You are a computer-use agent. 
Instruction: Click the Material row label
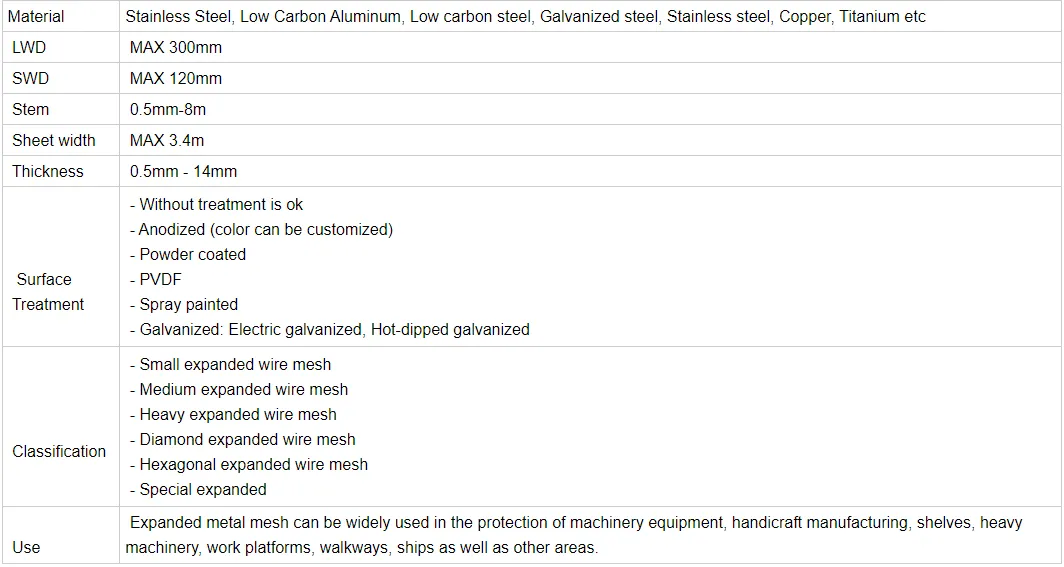[x=36, y=16]
